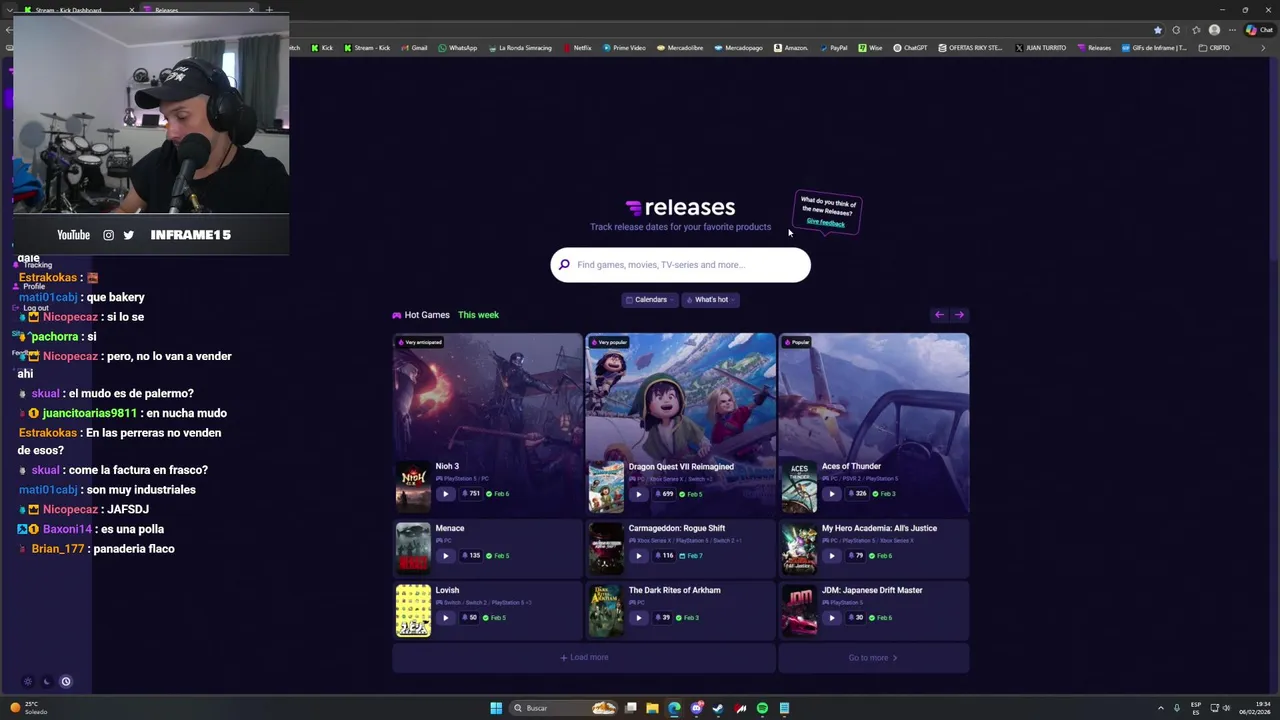
Task: Open the Carmageddon: Rogue Shift title
Action: click(677, 528)
